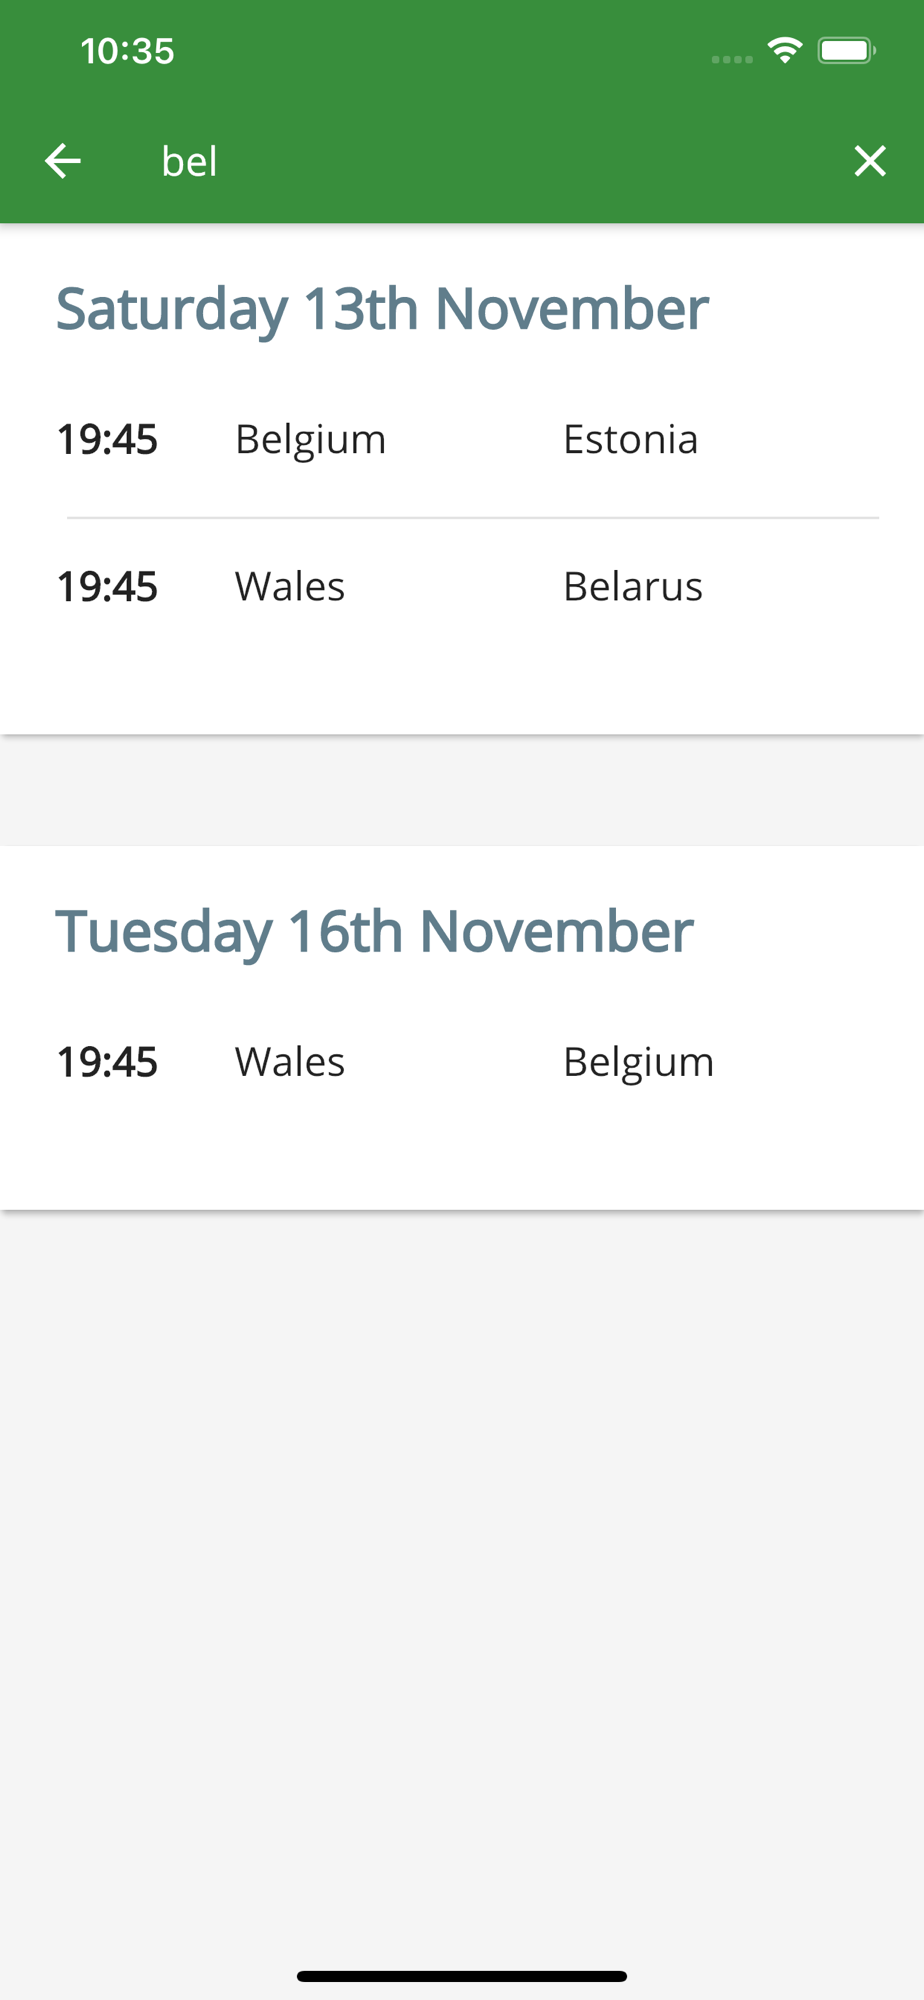Image resolution: width=924 pixels, height=2000 pixels.
Task: Select Belarus team name
Action: [633, 587]
